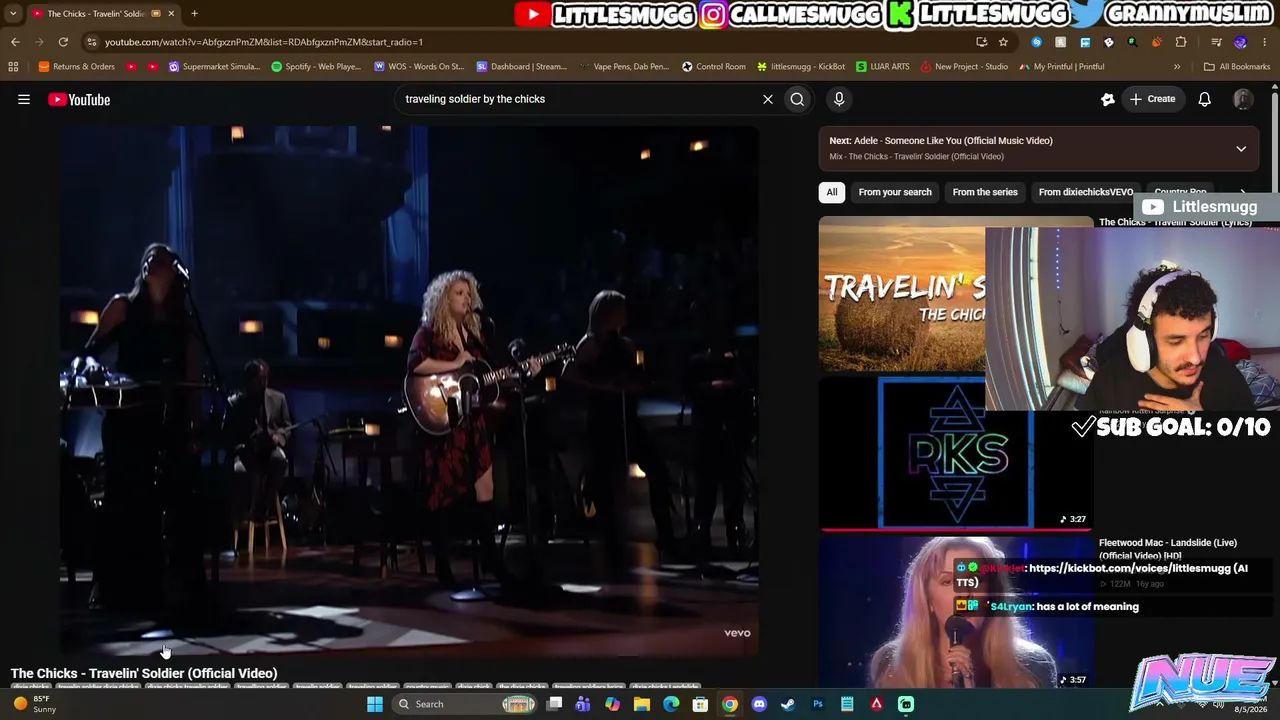
Task: Select the From the series chip
Action: pyautogui.click(x=985, y=192)
